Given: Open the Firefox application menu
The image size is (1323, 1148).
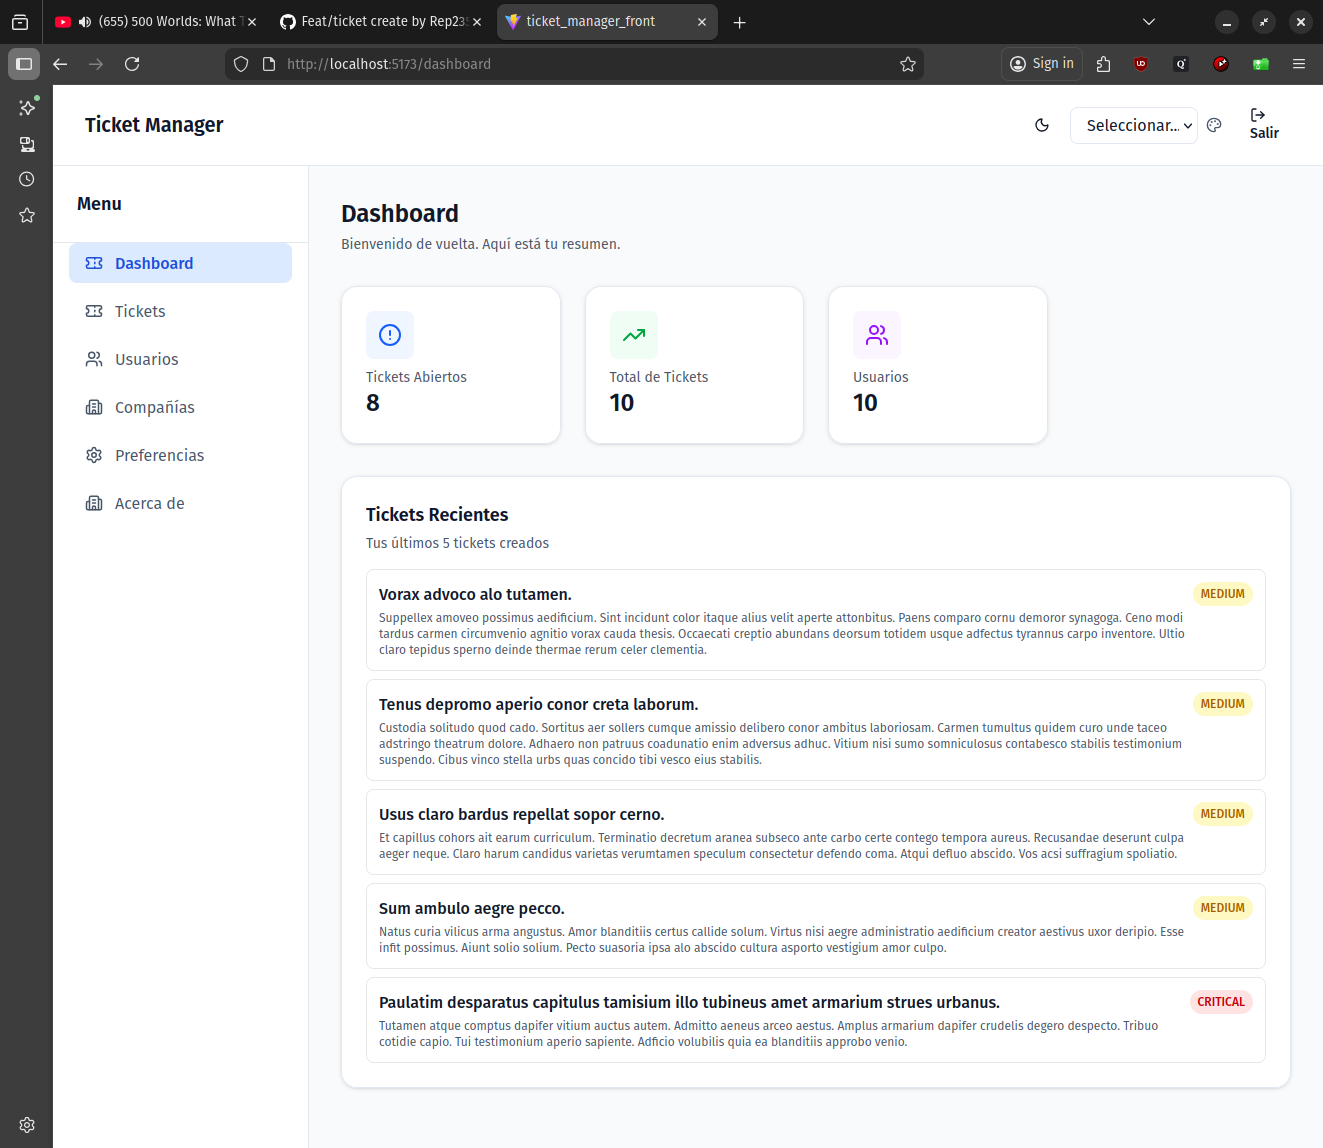Looking at the screenshot, I should tap(1299, 63).
